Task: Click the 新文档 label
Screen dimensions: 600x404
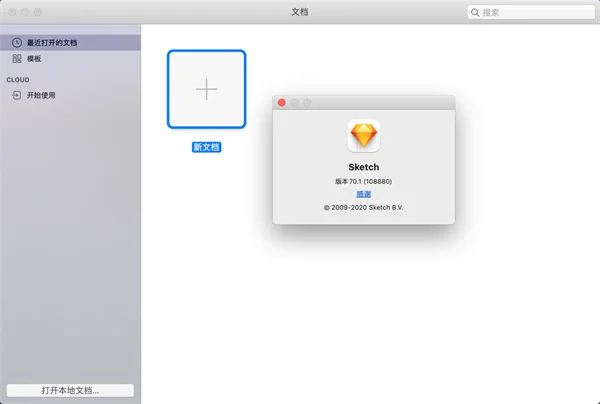Action: click(207, 147)
